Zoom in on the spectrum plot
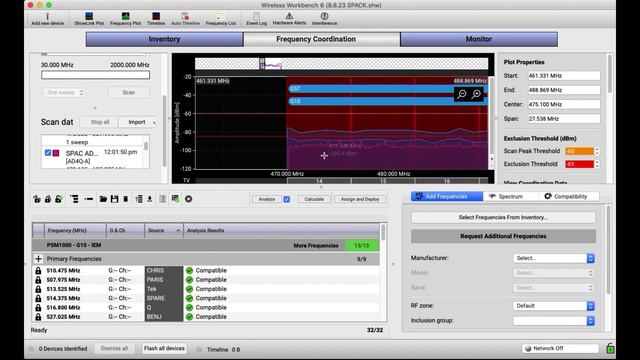This screenshot has height=360, width=640. pyautogui.click(x=476, y=94)
